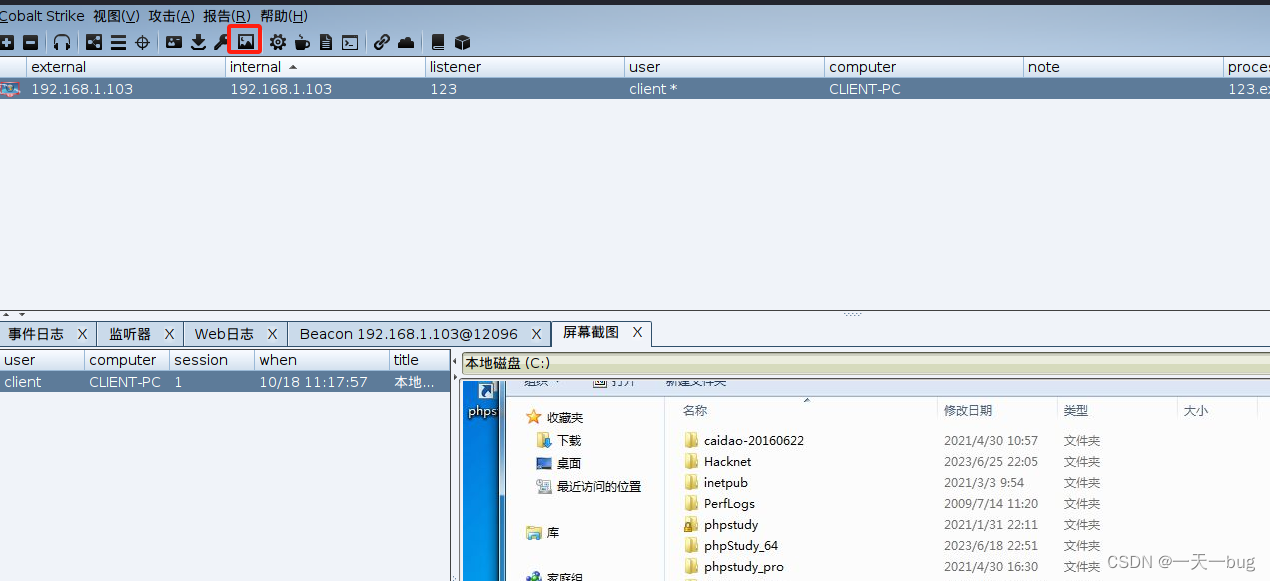Open the 报告(R) menu

pos(227,16)
